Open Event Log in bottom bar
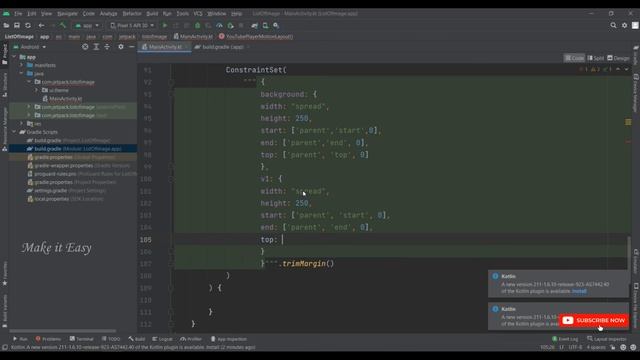 [x=565, y=339]
